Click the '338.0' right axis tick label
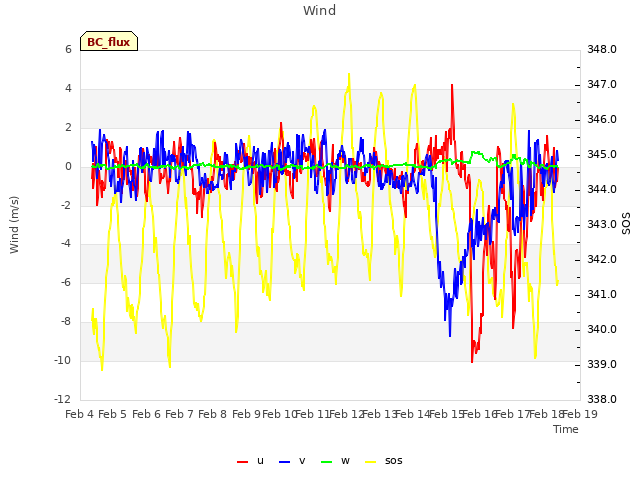The width and height of the screenshot is (640, 480). (602, 399)
